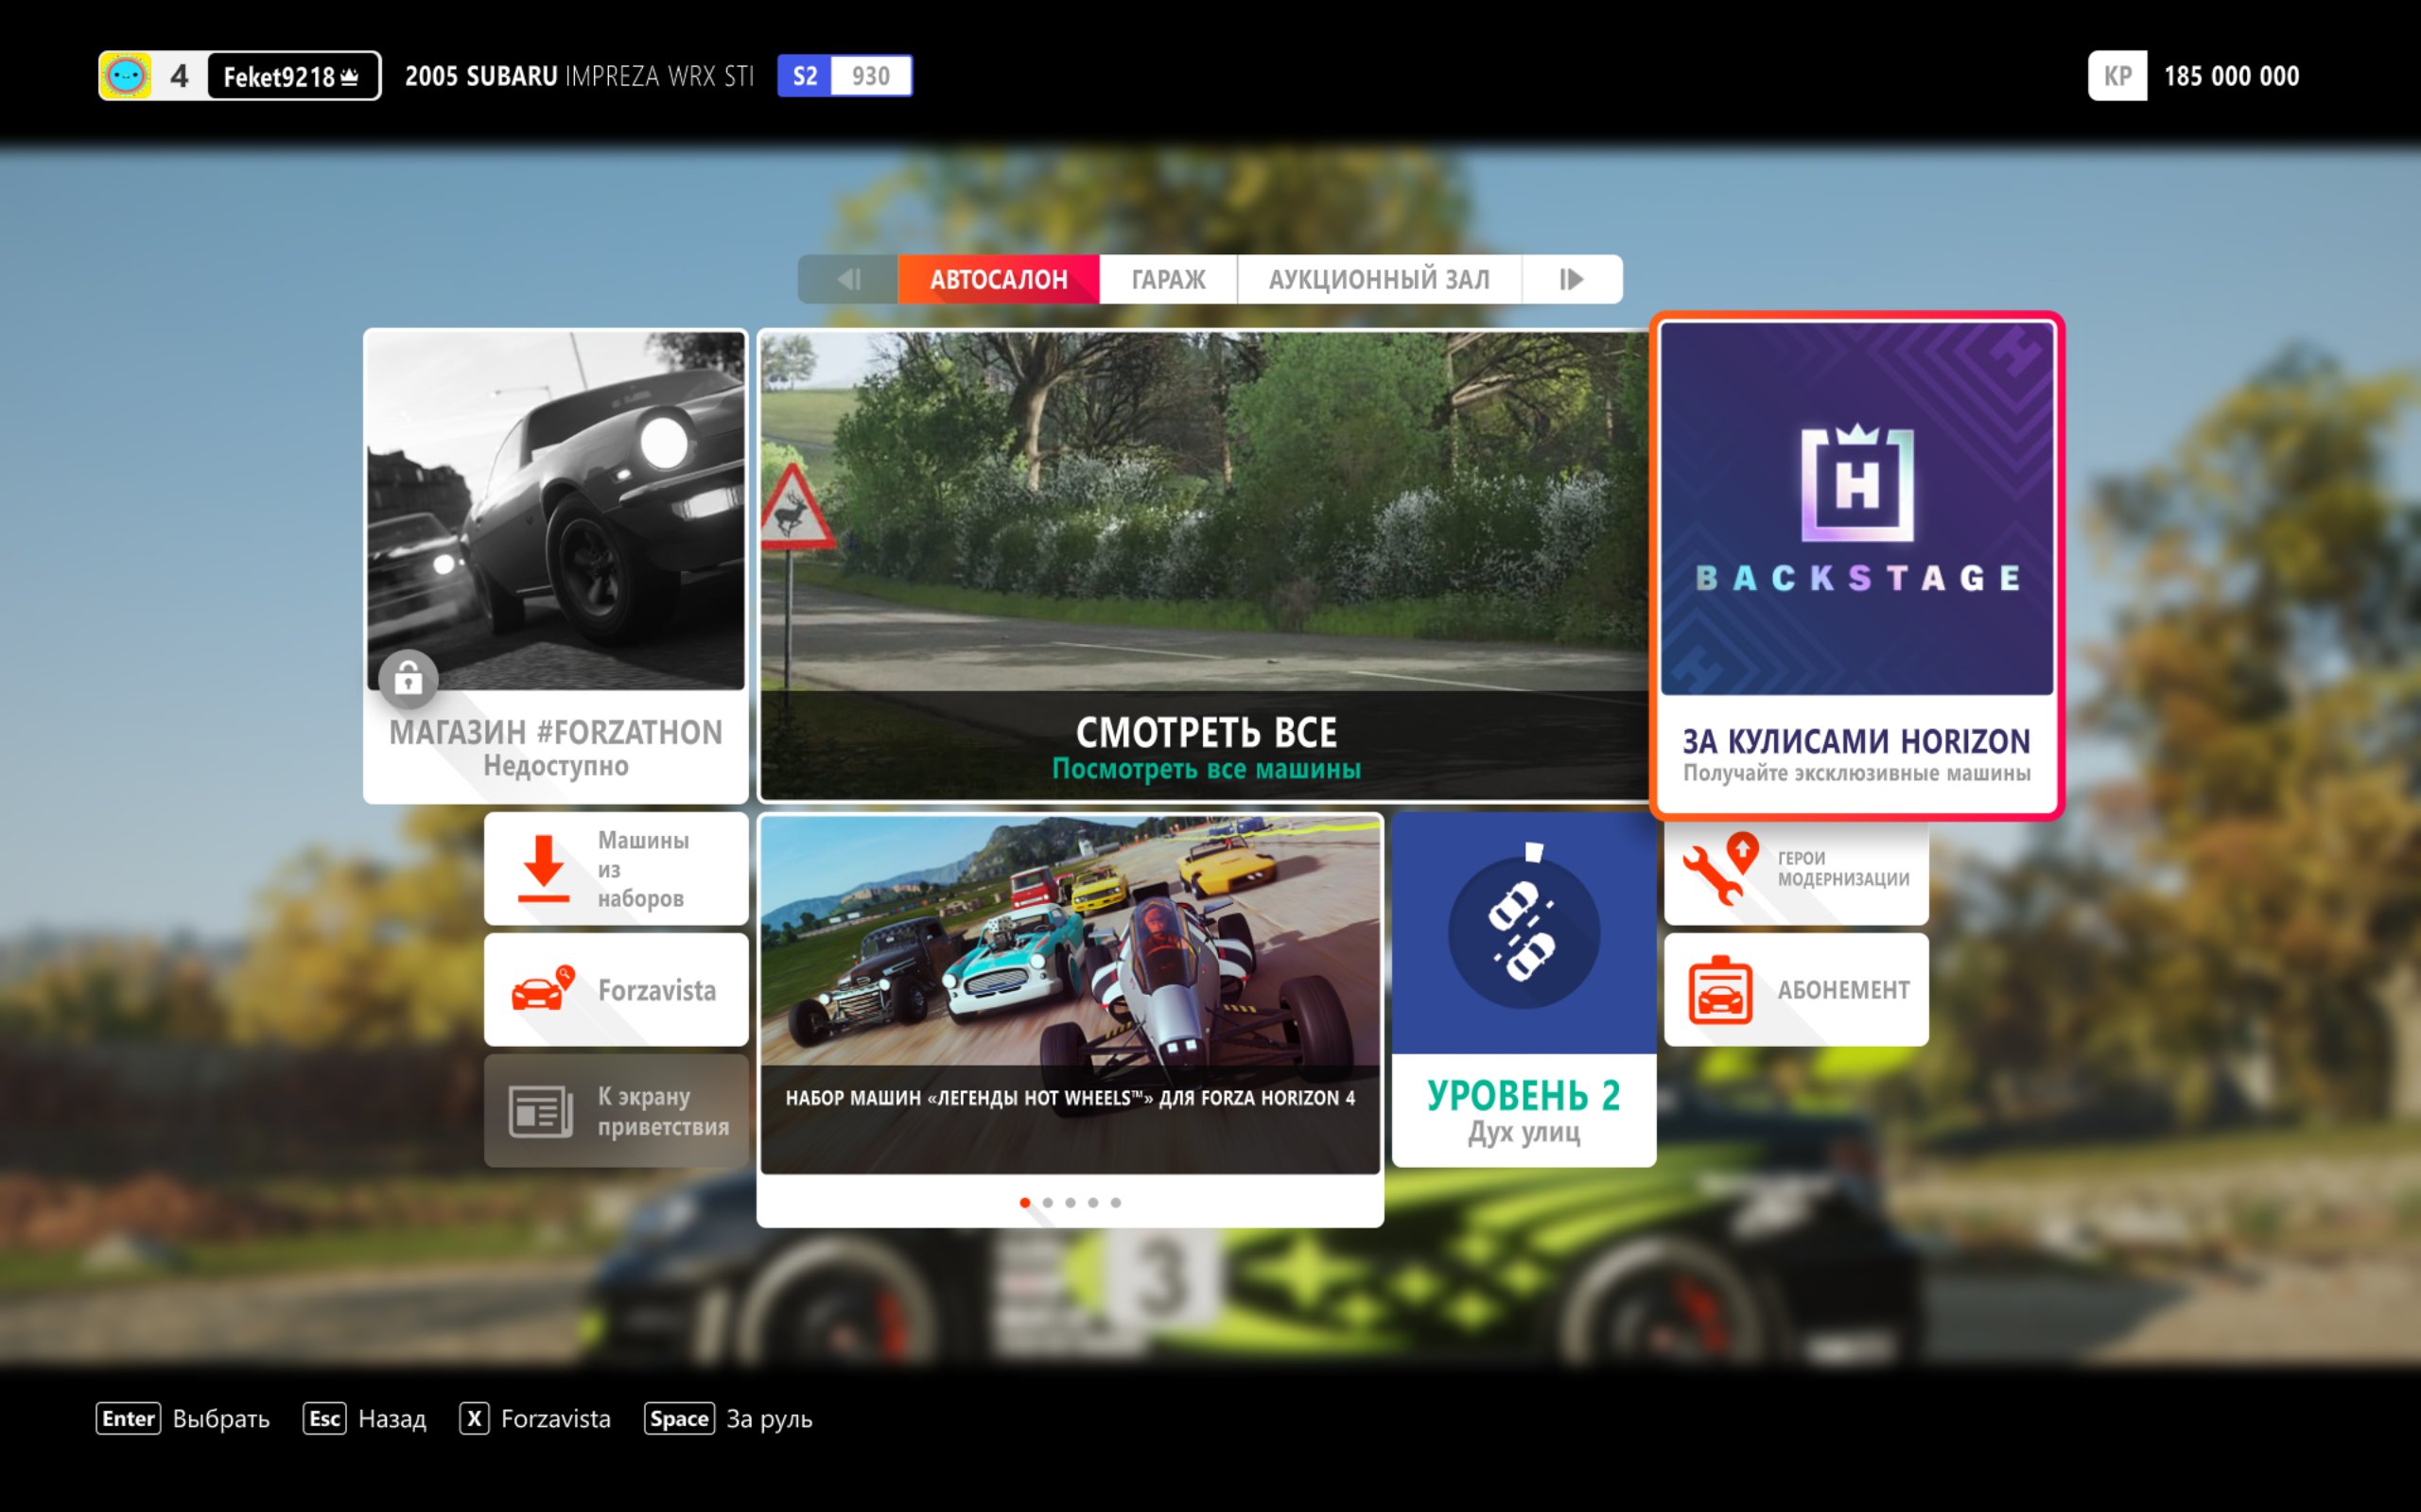This screenshot has width=2421, height=1512.
Task: Click Посмотреть все машины subtitle
Action: (x=1206, y=768)
